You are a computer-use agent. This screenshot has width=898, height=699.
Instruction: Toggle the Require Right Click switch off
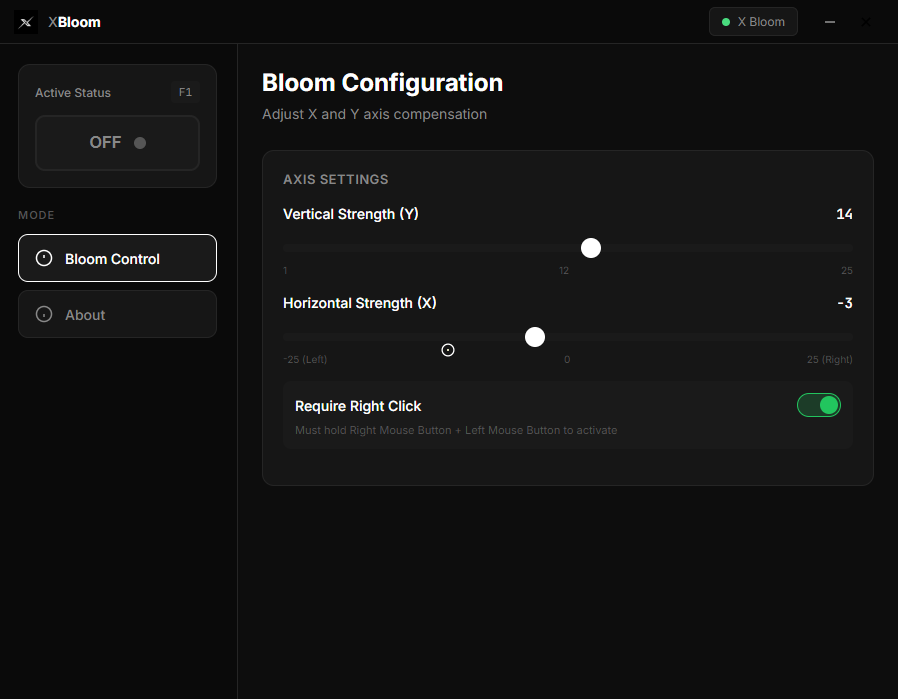pos(819,405)
